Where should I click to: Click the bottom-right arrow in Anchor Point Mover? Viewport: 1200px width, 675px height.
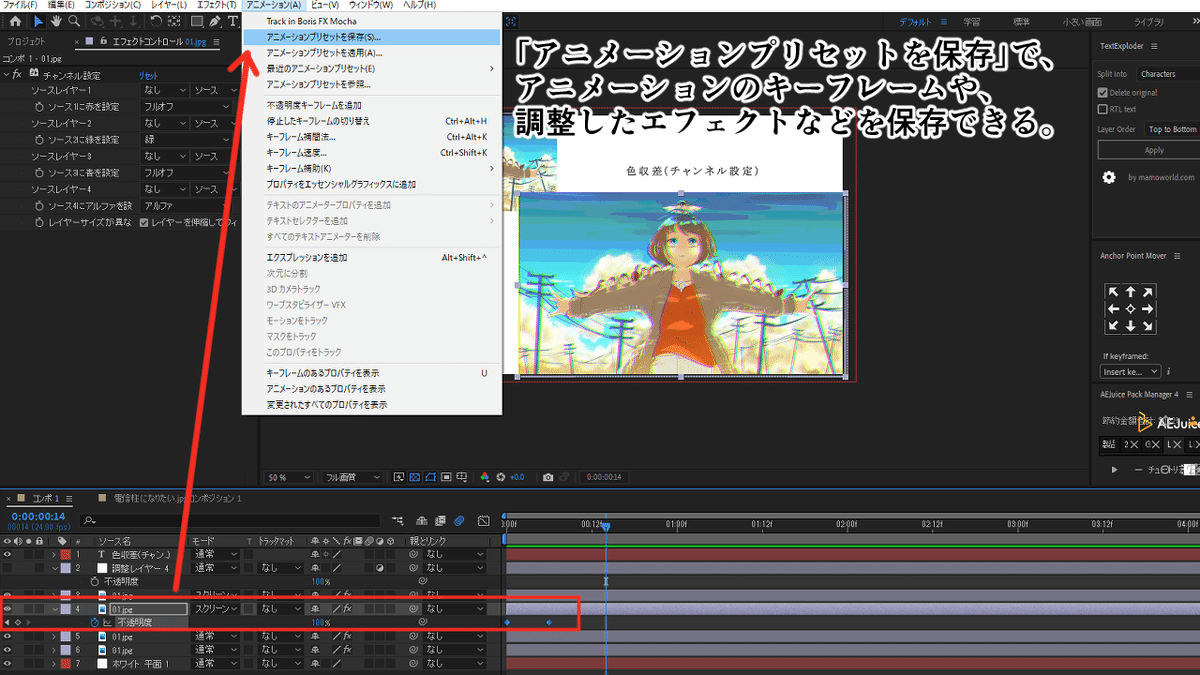pyautogui.click(x=1148, y=326)
